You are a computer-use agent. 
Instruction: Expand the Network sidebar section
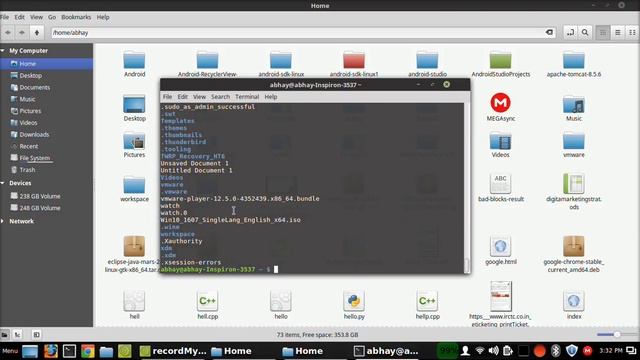pyautogui.click(x=3, y=221)
